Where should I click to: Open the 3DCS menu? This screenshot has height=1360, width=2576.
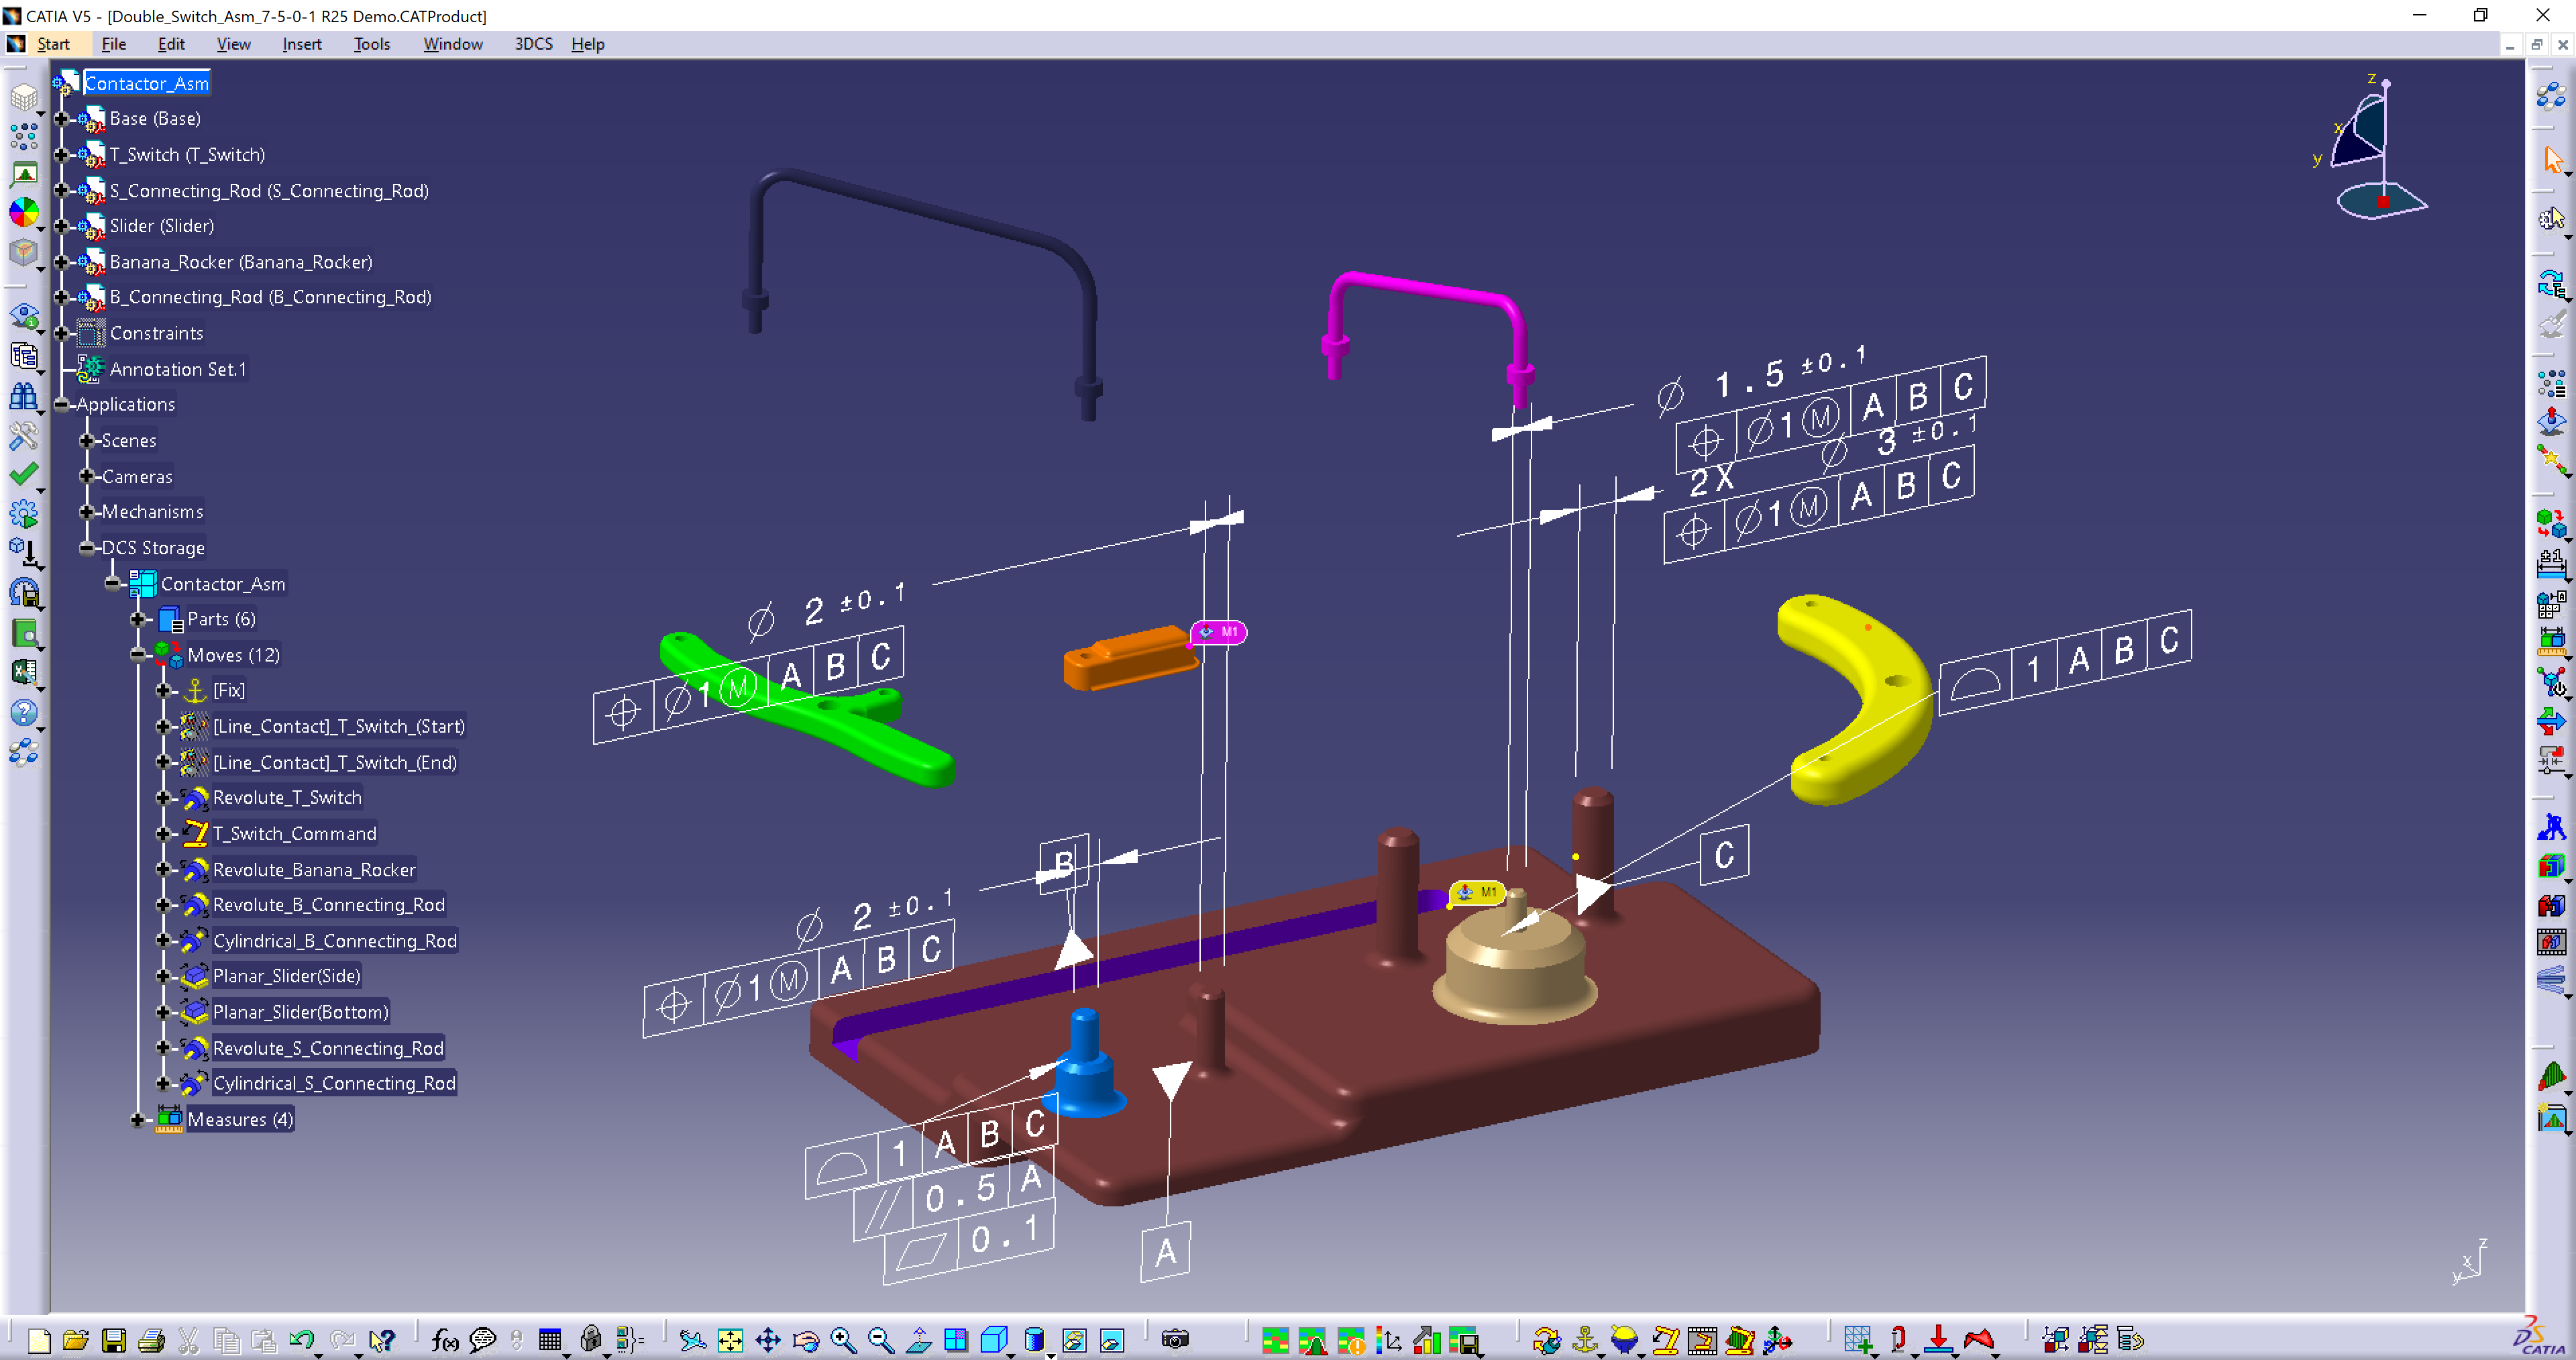(x=533, y=44)
